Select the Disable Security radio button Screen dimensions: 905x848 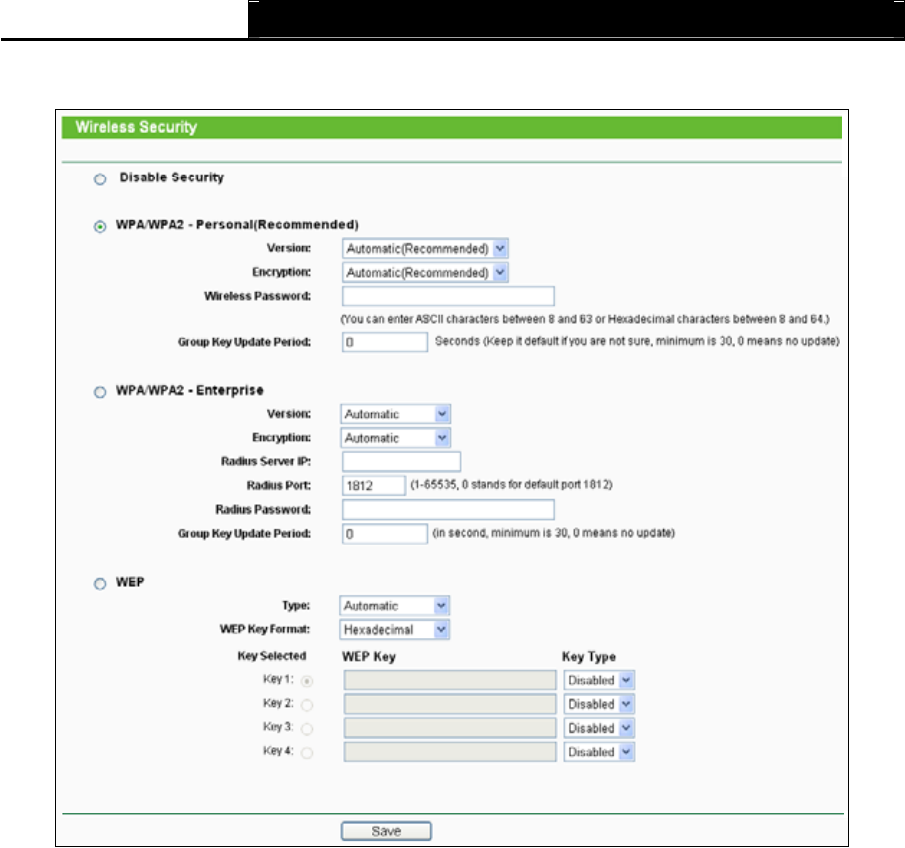[x=100, y=179]
